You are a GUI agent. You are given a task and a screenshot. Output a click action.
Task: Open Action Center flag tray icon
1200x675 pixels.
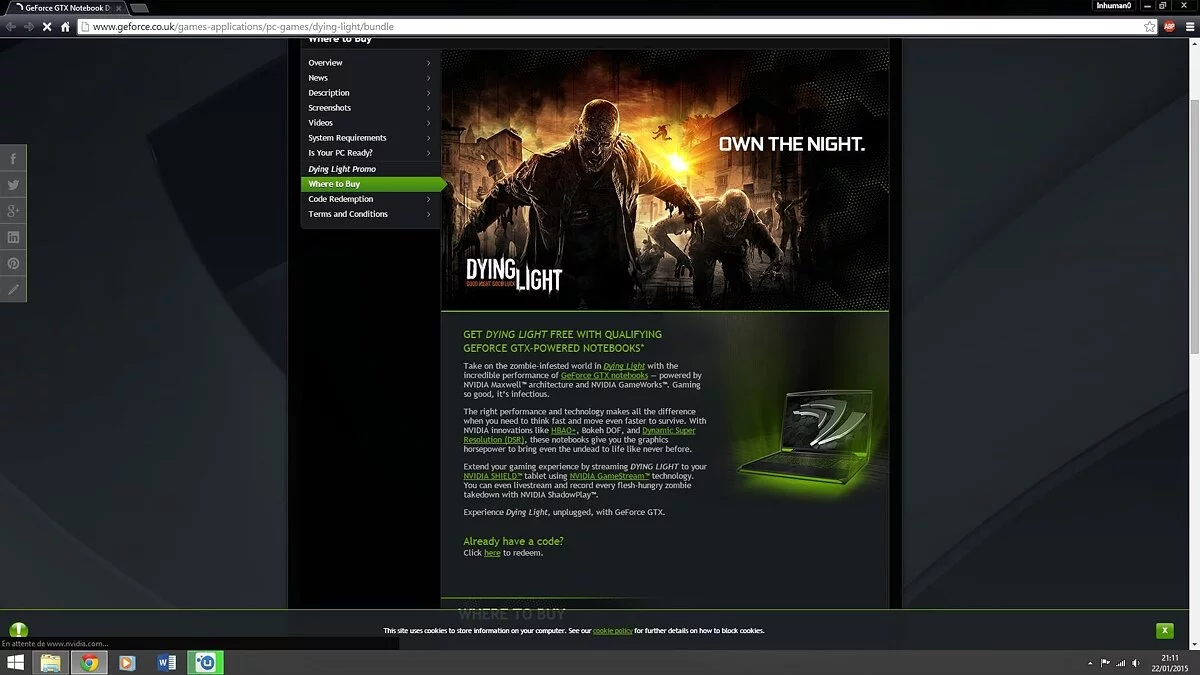pos(1105,663)
